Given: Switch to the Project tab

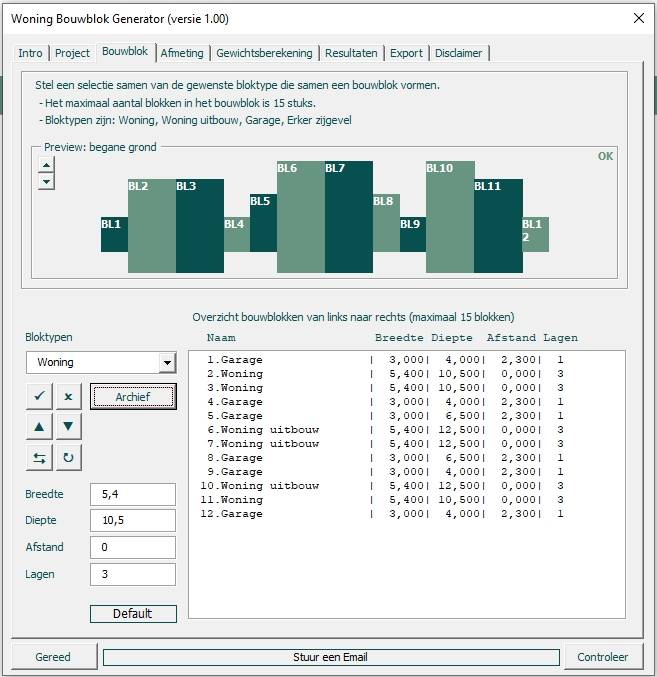Looking at the screenshot, I should [72, 53].
